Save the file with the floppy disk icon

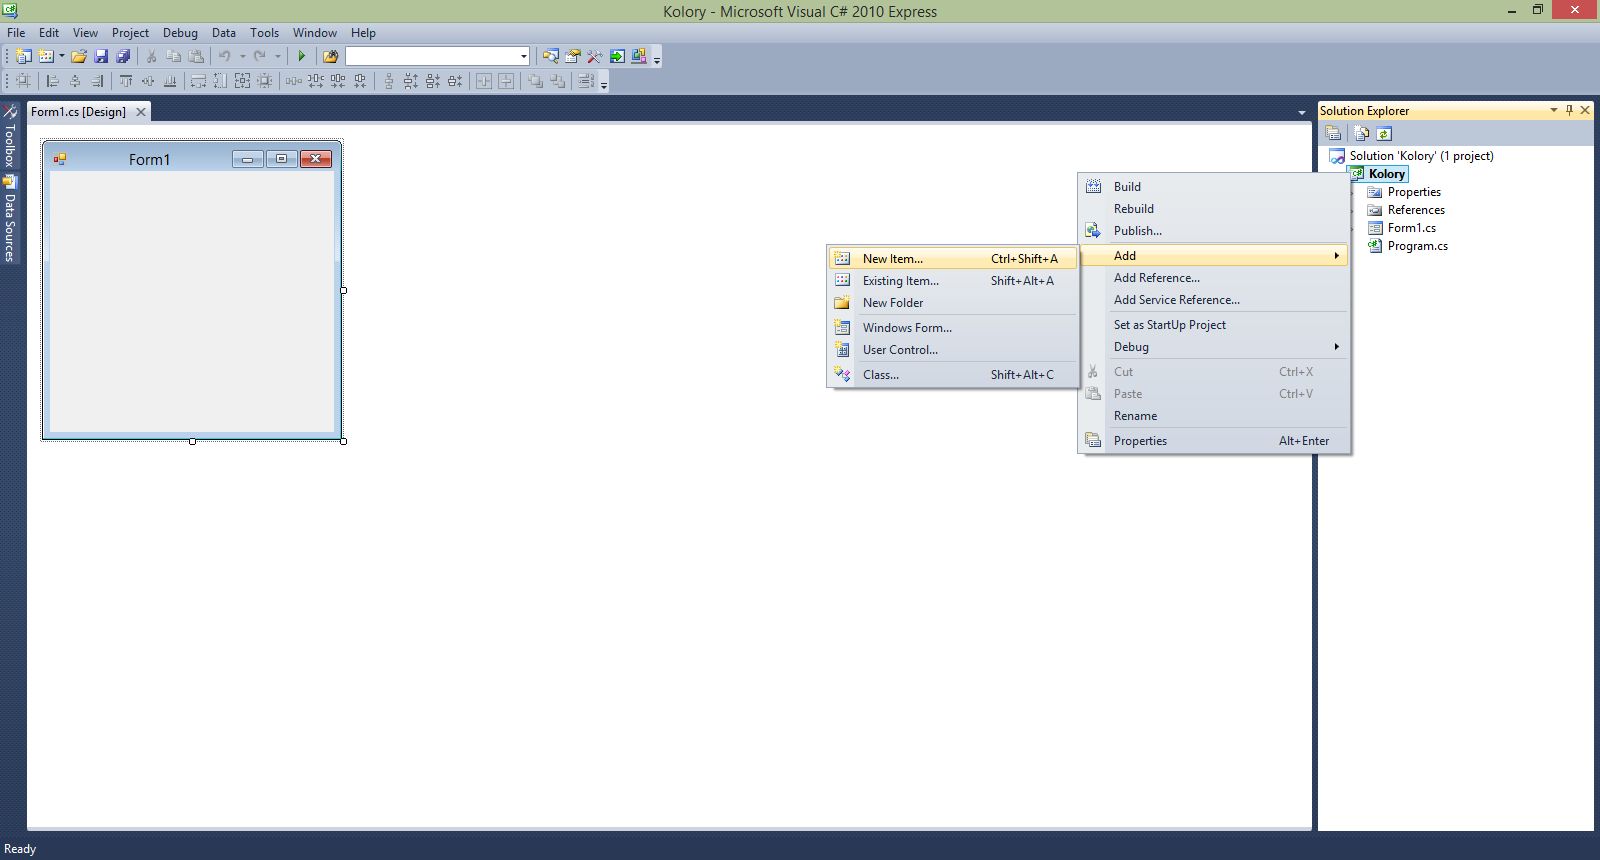[x=101, y=56]
